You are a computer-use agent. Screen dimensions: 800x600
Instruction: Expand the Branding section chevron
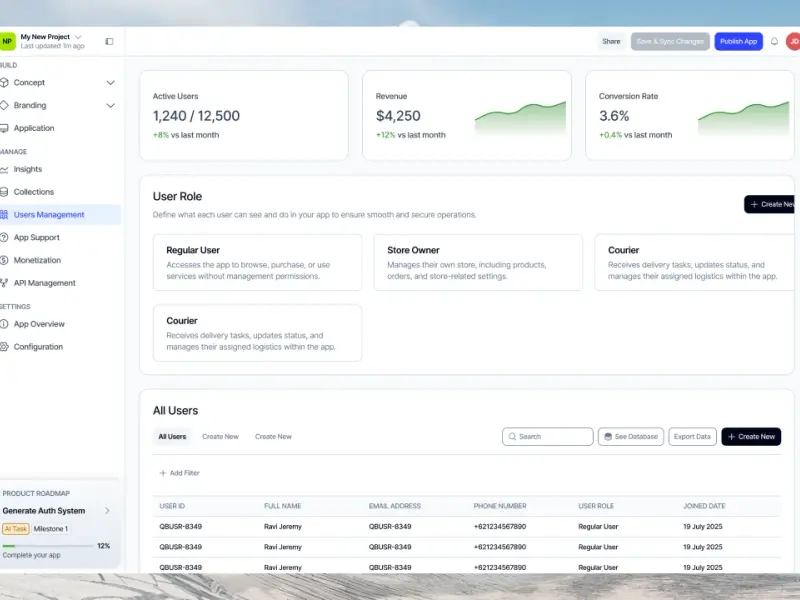pos(110,105)
